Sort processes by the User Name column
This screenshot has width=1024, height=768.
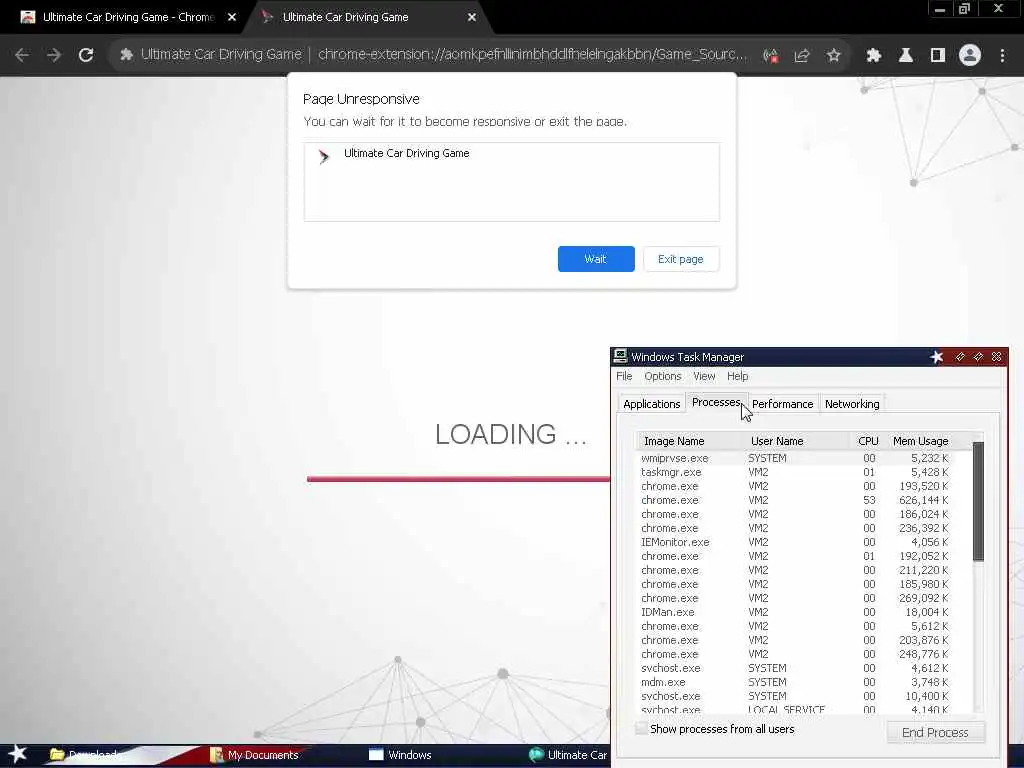pyautogui.click(x=797, y=441)
